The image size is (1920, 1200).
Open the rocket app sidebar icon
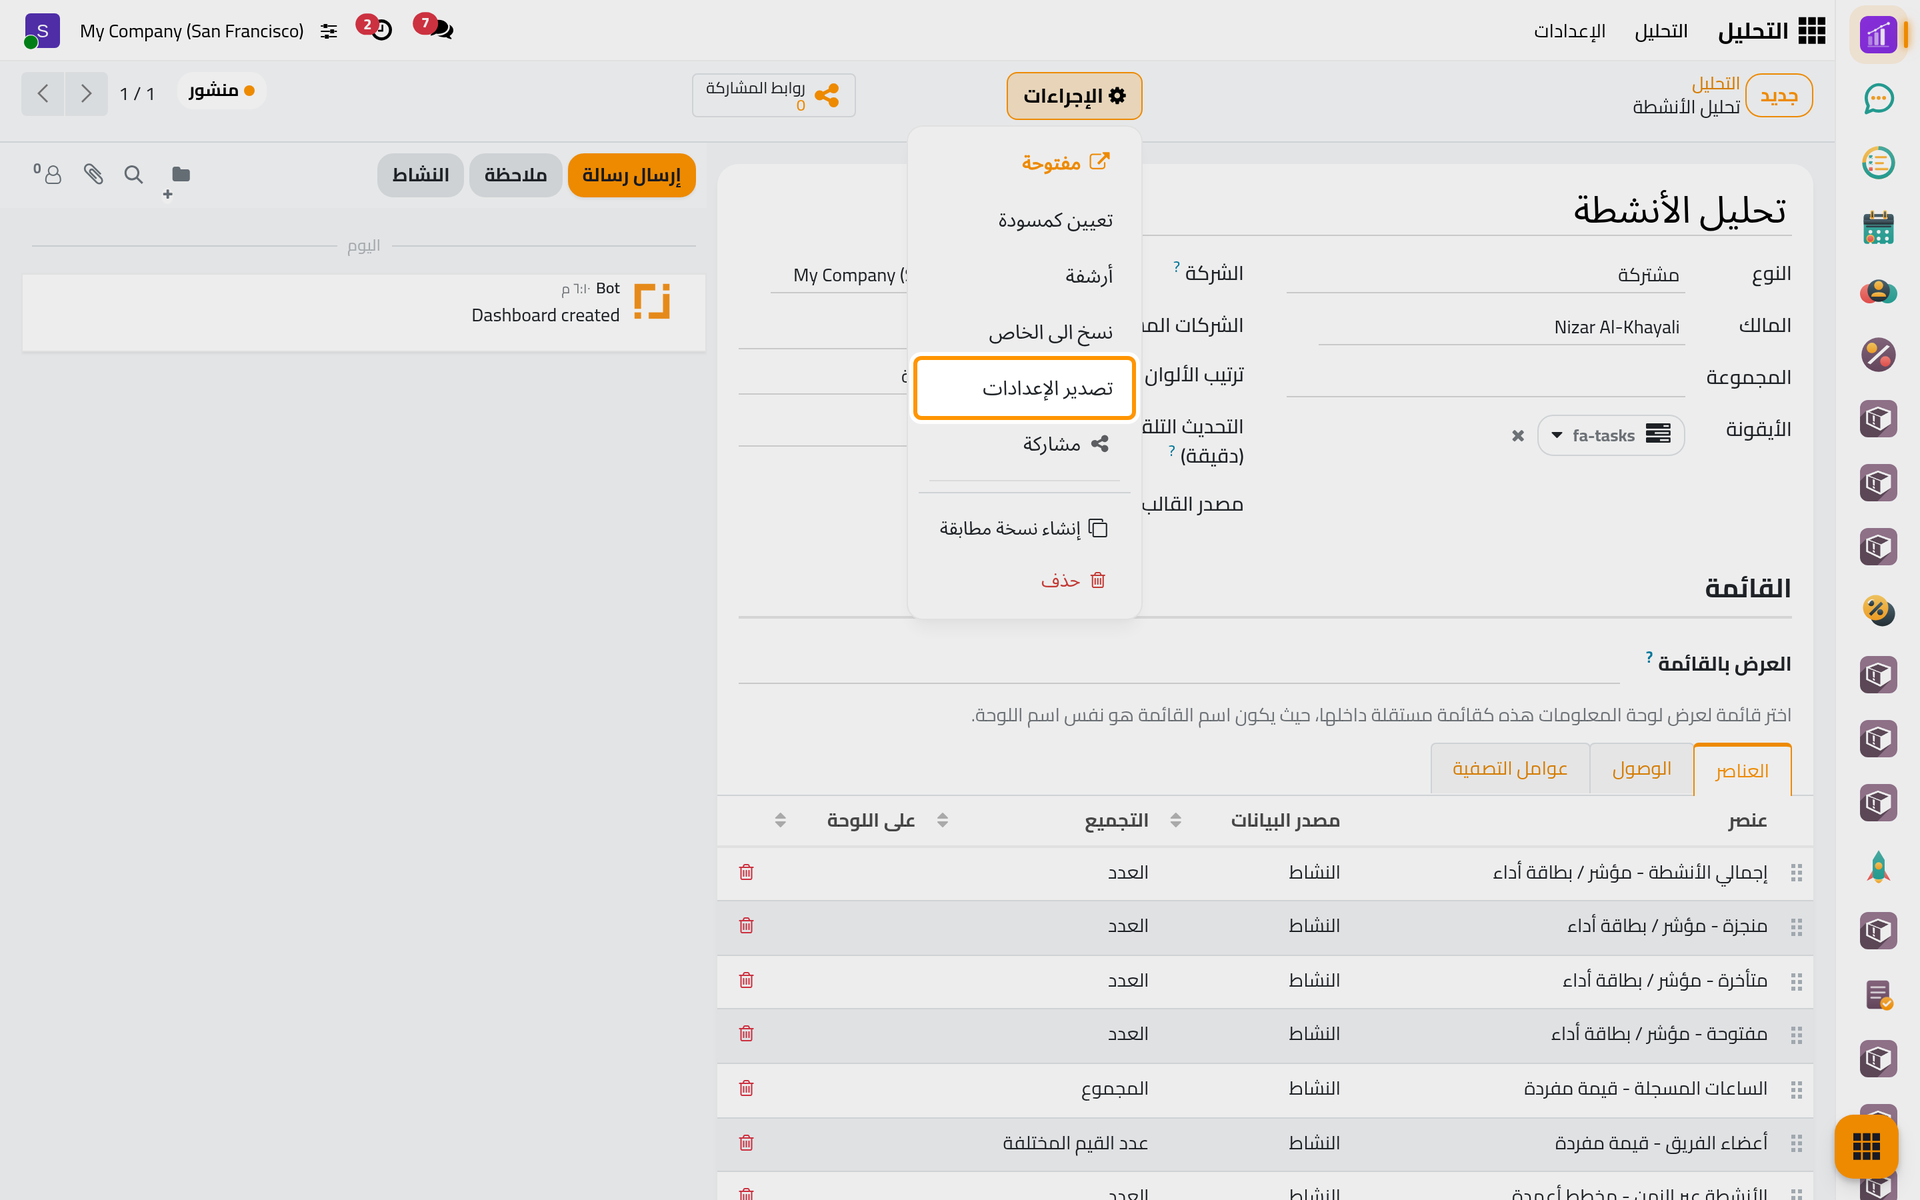coord(1878,867)
